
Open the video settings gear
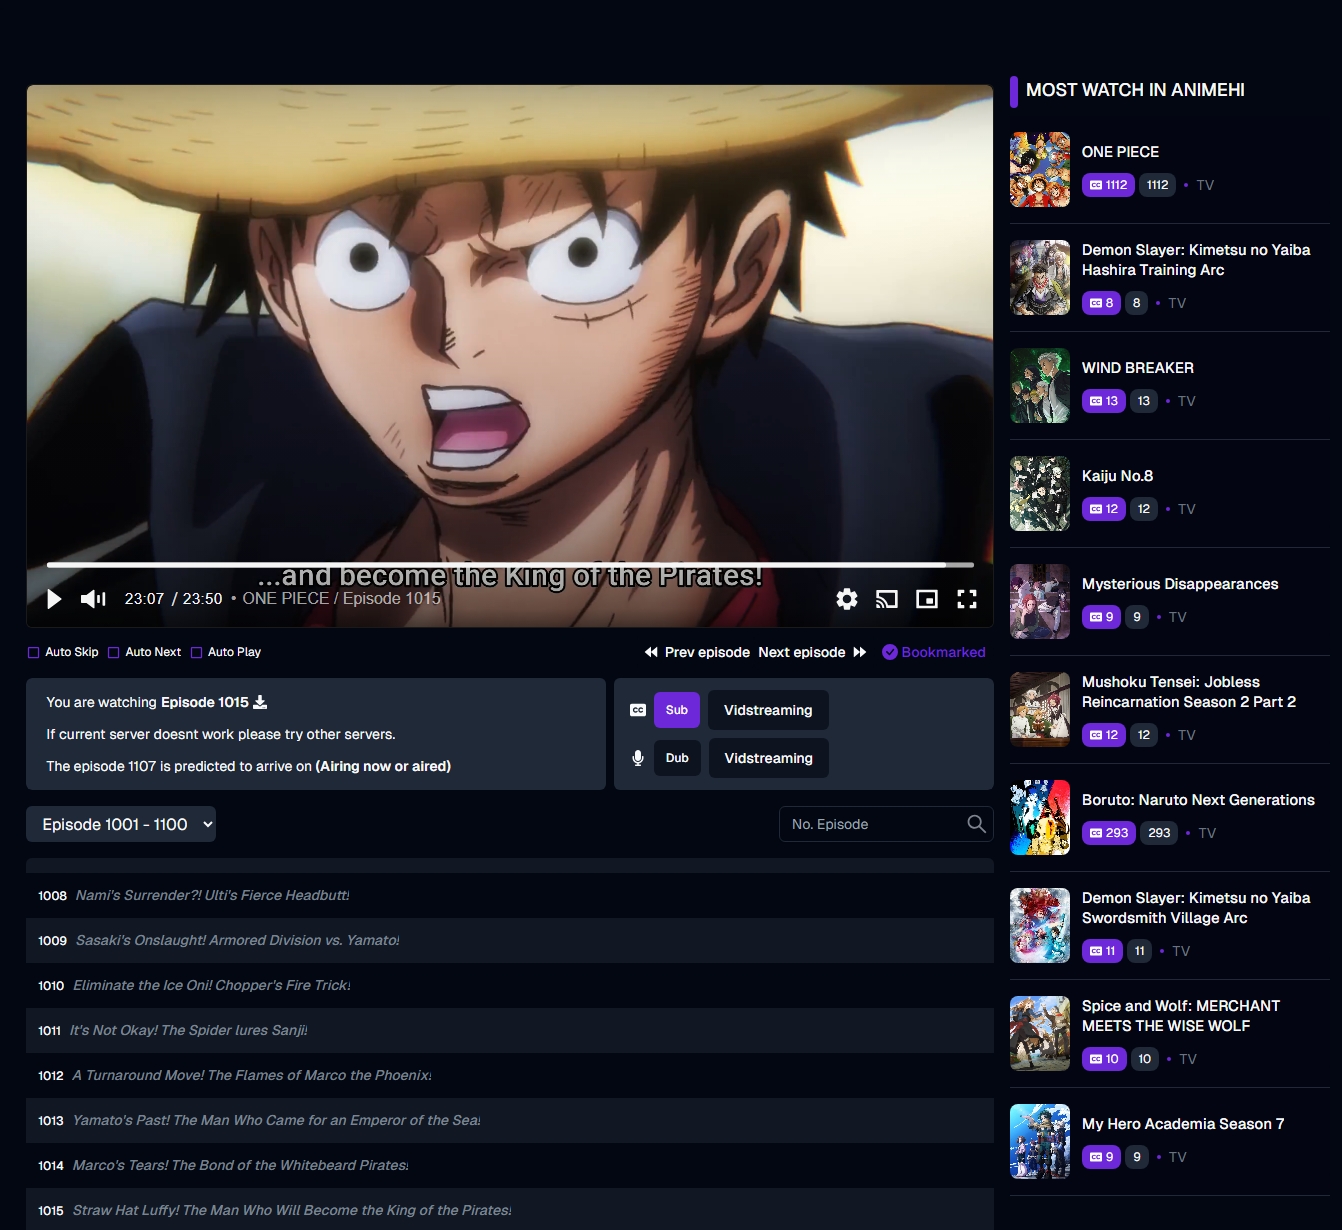click(847, 599)
